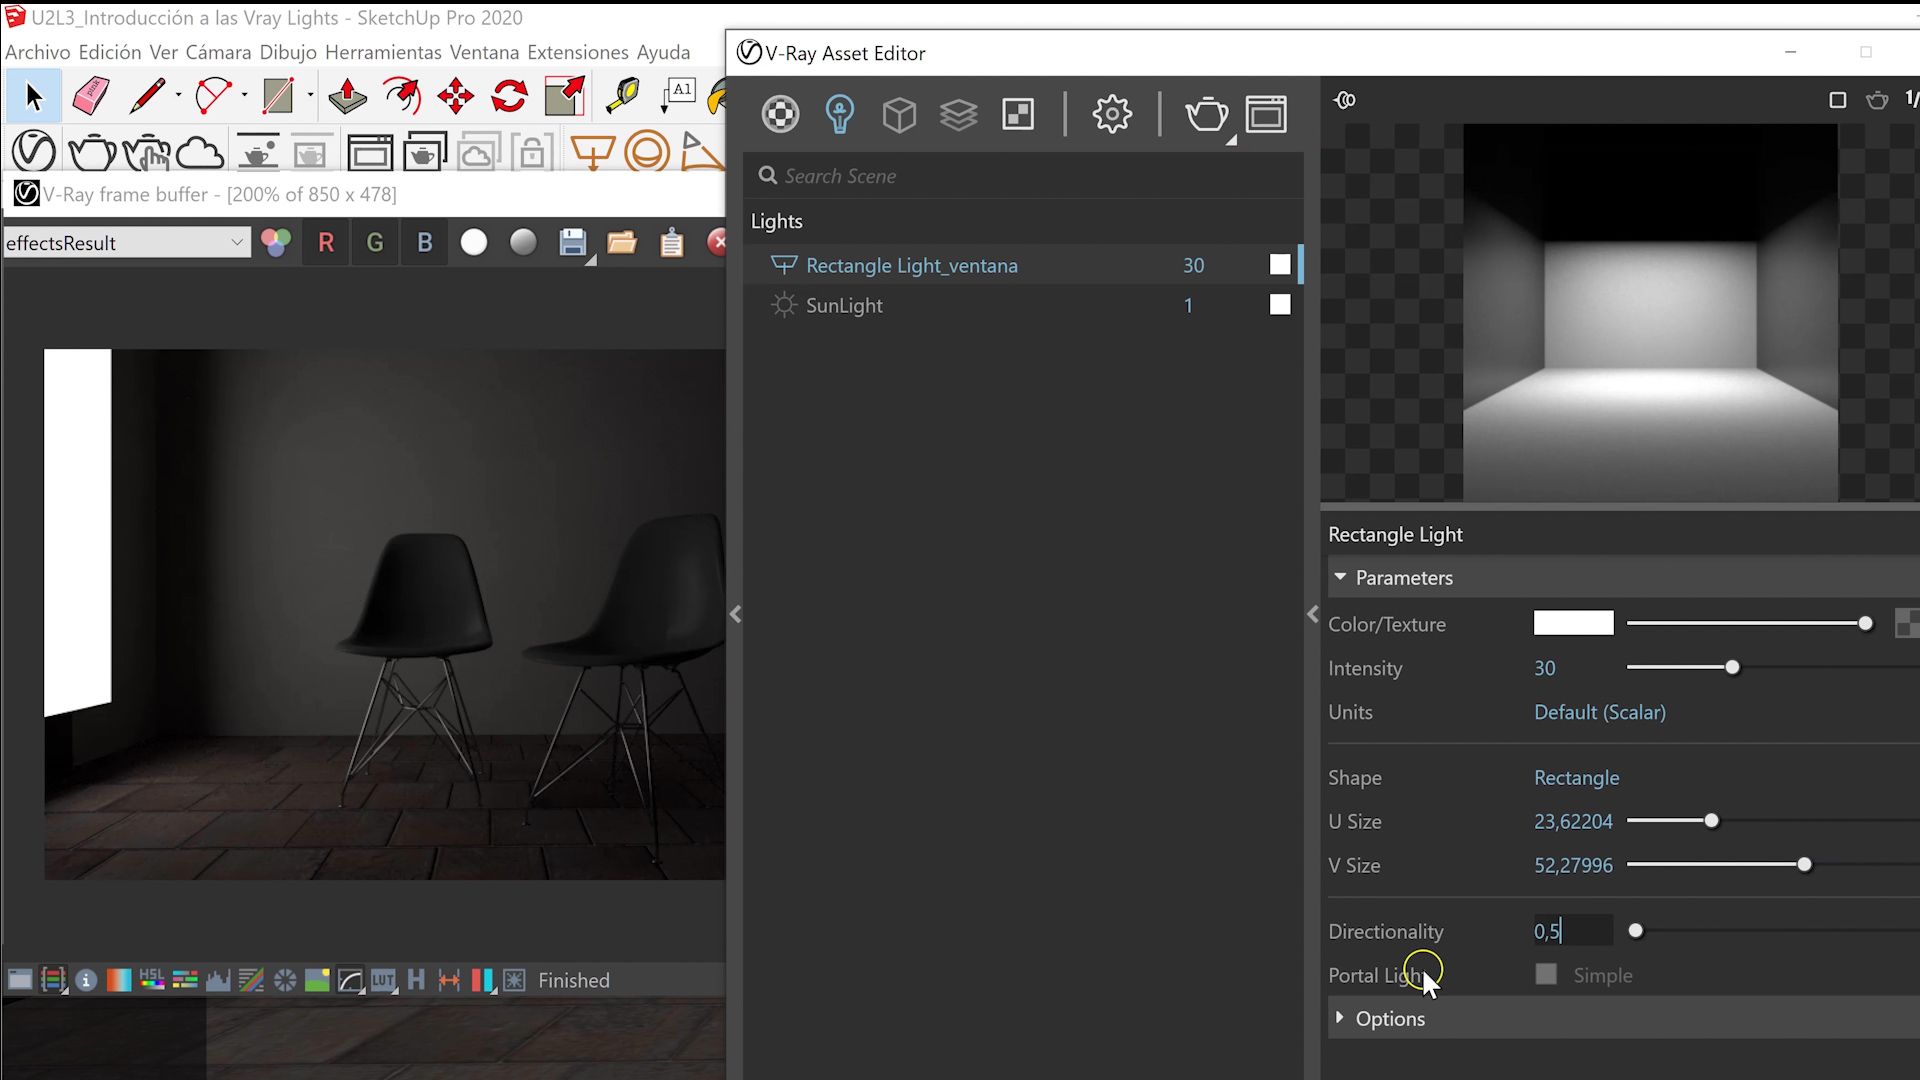Click the Rectangle shape value
The width and height of the screenshot is (1920, 1080).
click(x=1576, y=777)
